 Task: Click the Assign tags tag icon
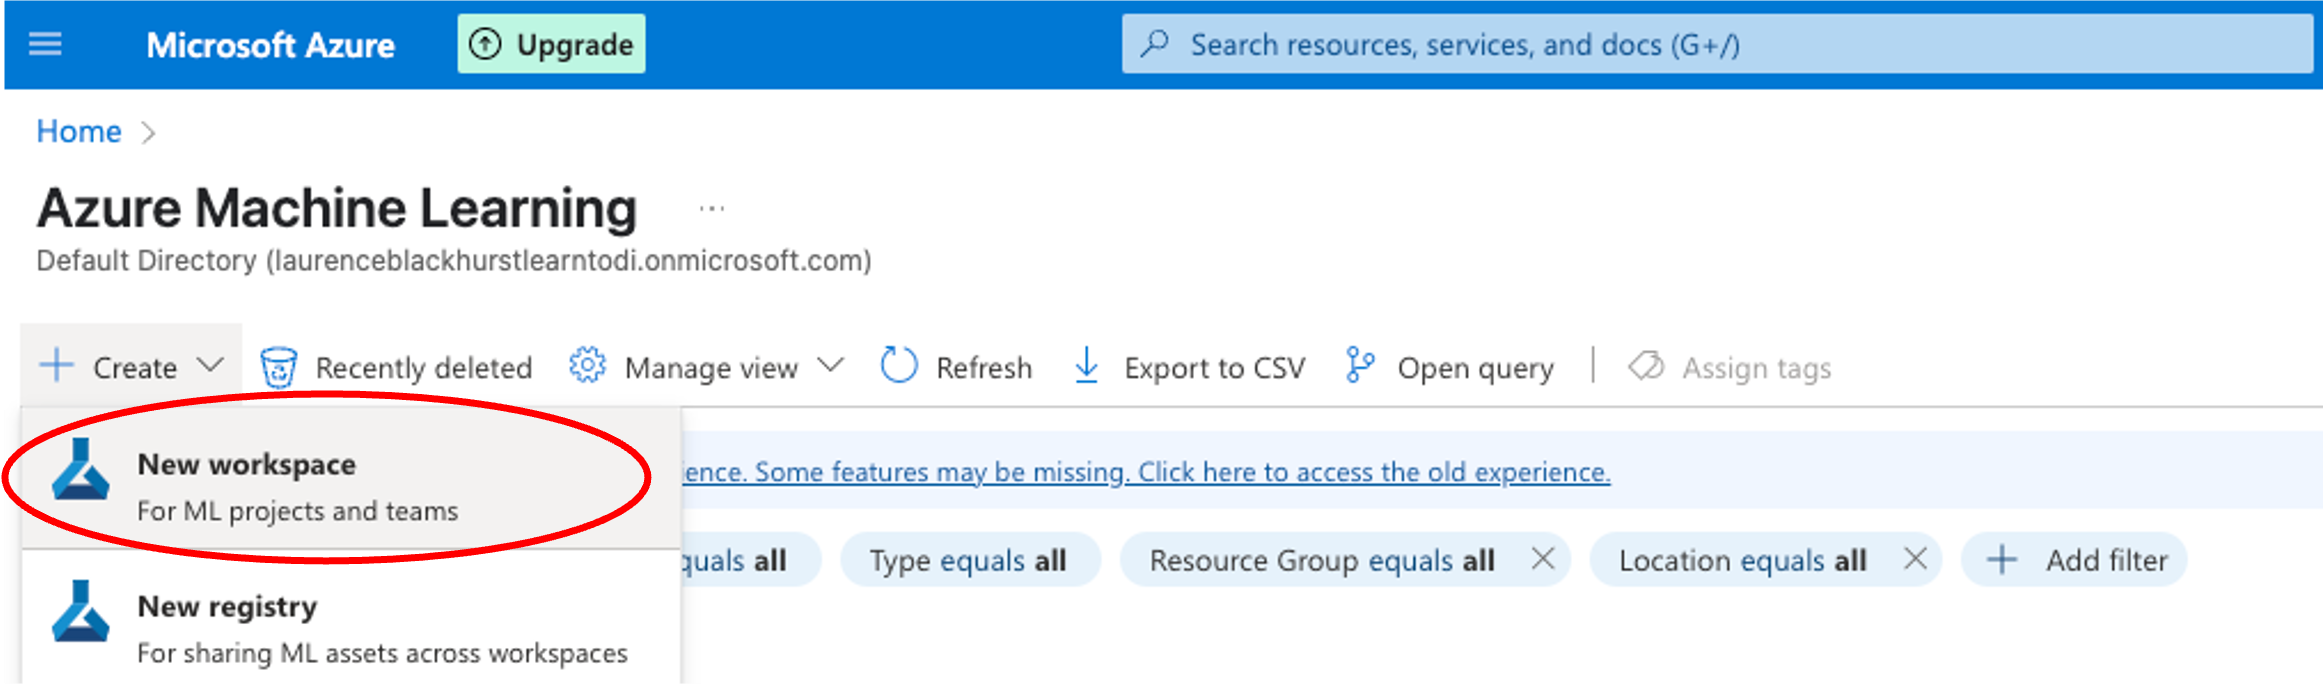tap(1646, 366)
